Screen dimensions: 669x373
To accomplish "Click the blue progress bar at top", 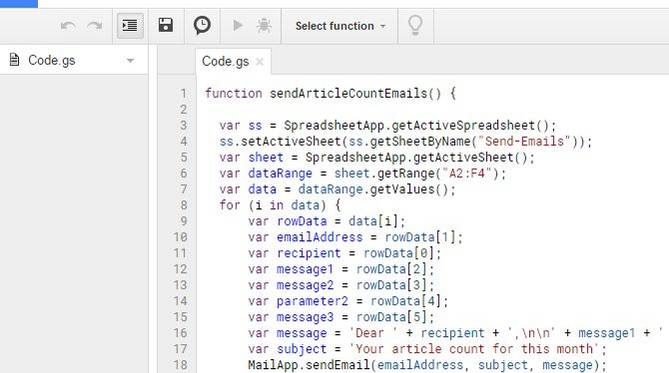I will (19, 3).
